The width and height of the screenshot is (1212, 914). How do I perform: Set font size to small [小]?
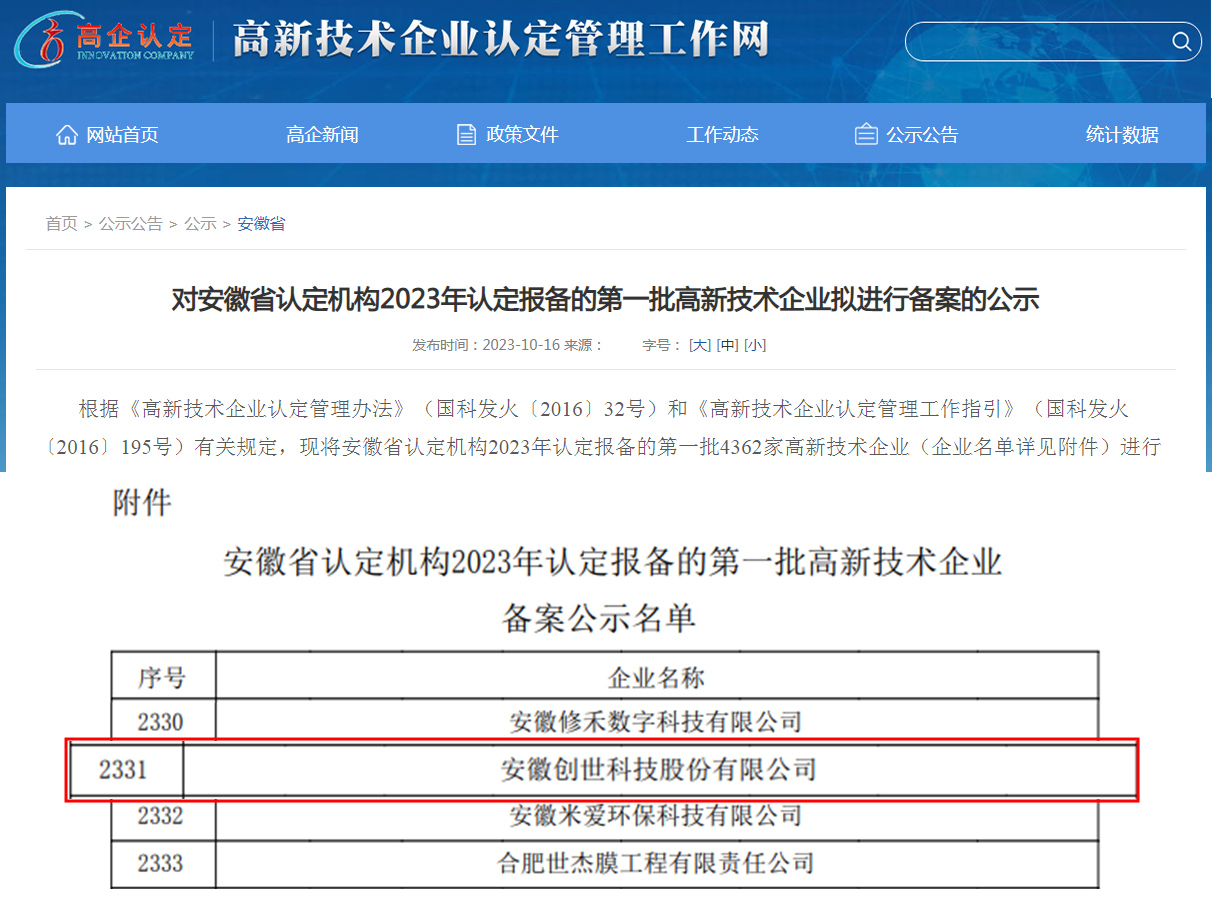point(755,345)
